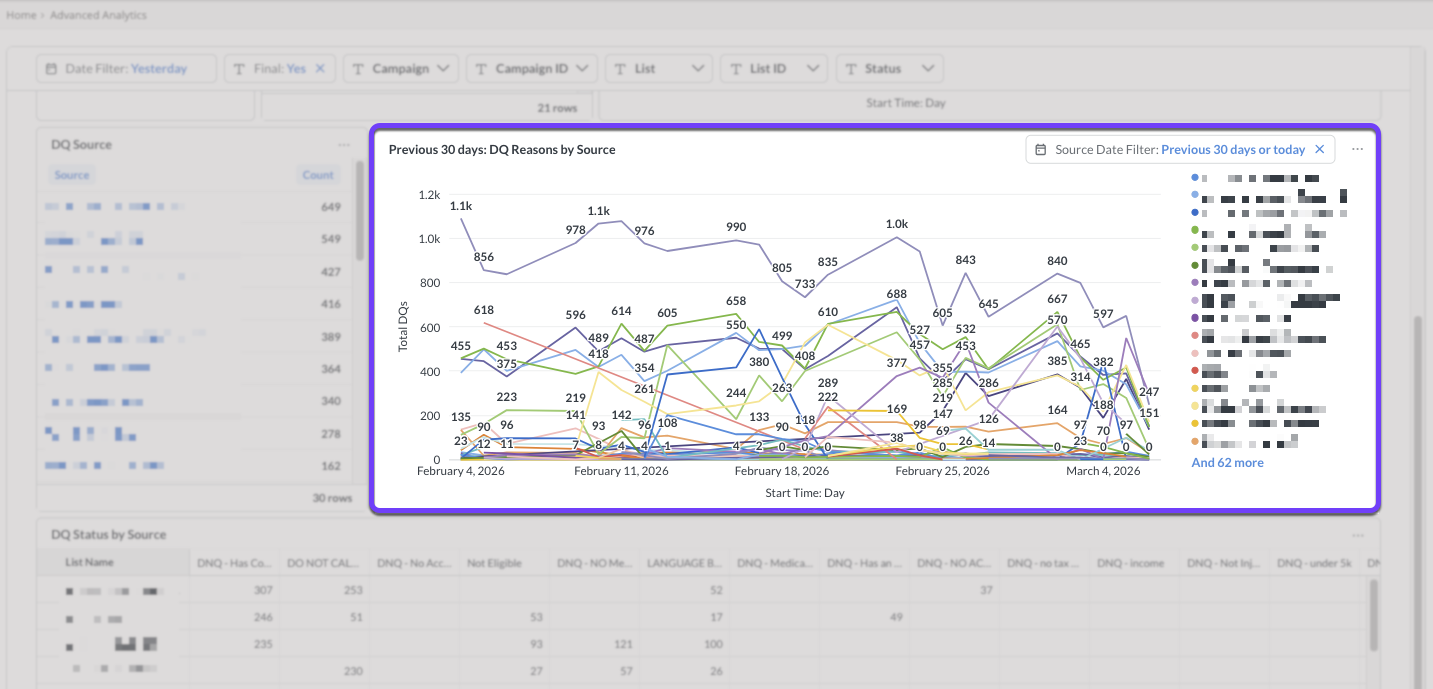Change the Date Filter: Yesterday value
Image resolution: width=1433 pixels, height=689 pixels.
point(159,69)
